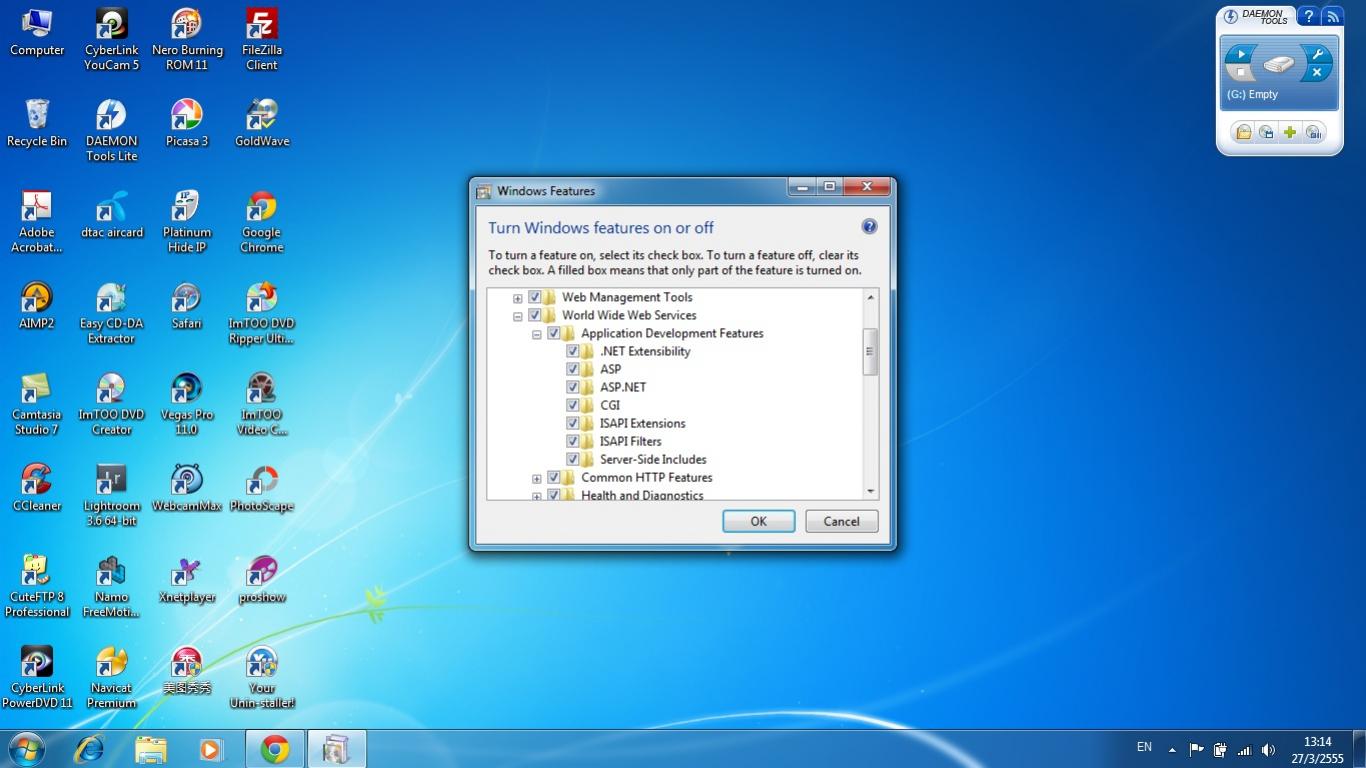Viewport: 1366px width, 768px height.
Task: Uncheck the Web Management Tools checkbox
Action: coord(535,297)
